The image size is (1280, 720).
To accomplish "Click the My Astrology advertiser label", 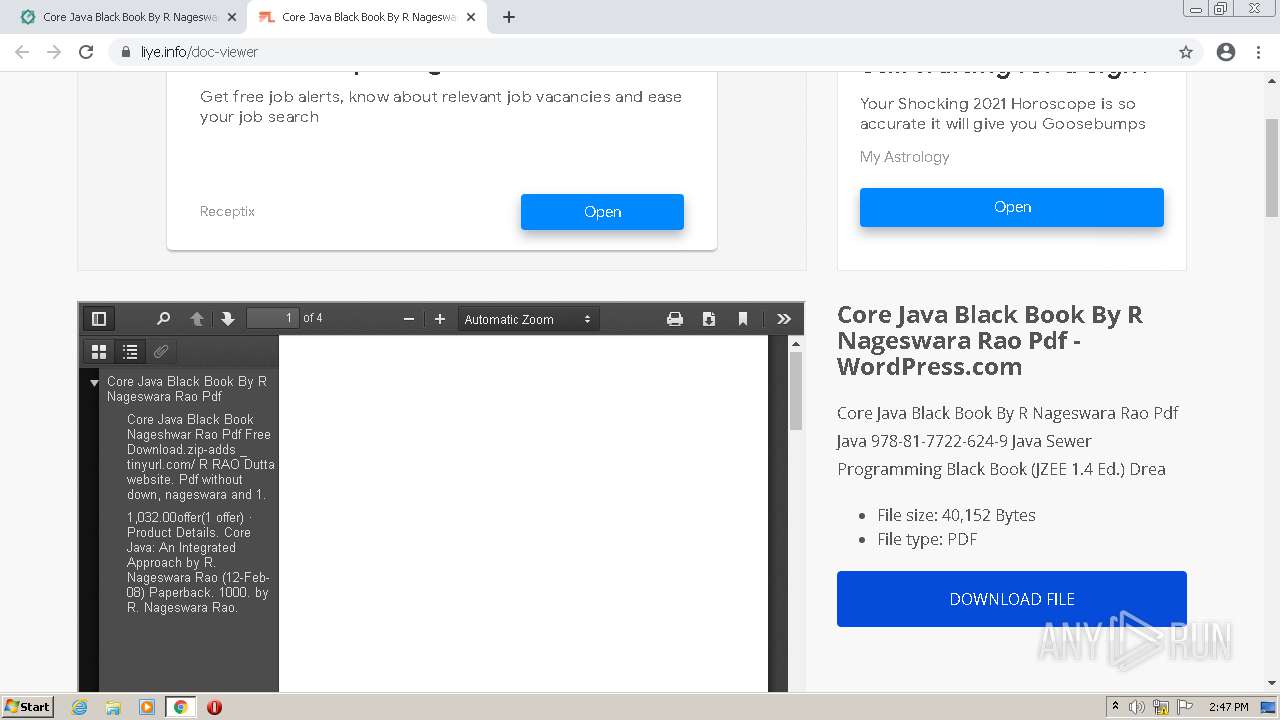I will (905, 157).
